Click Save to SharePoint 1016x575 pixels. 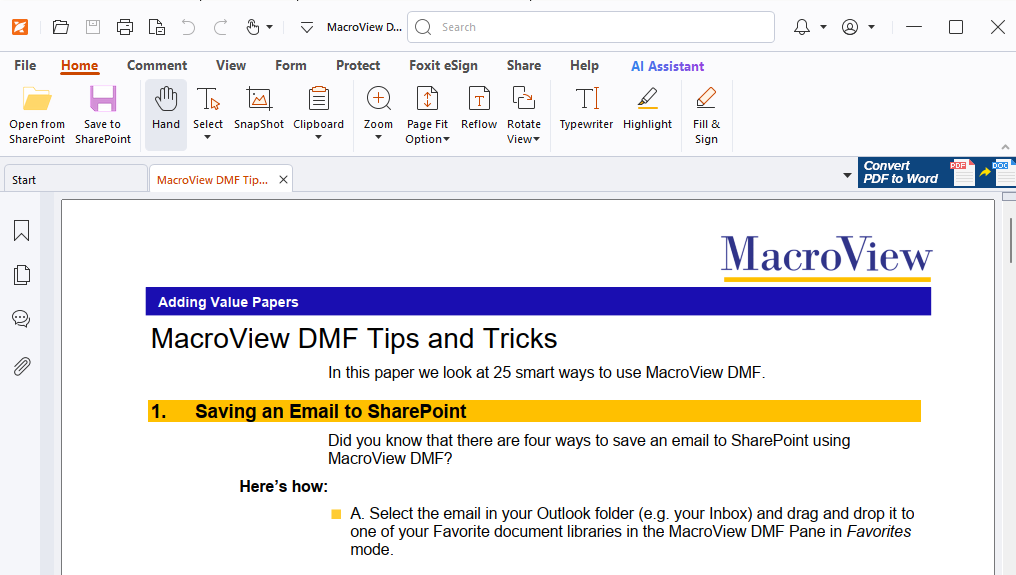click(x=103, y=115)
